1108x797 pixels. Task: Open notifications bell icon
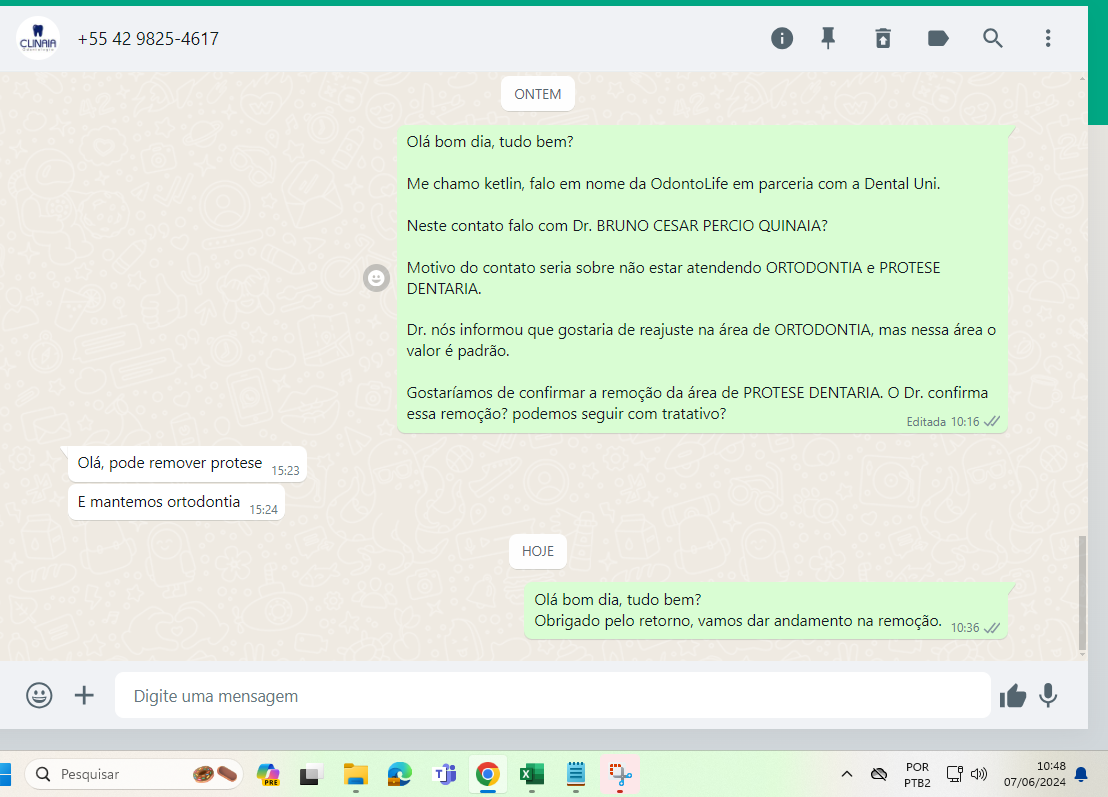(x=1081, y=774)
